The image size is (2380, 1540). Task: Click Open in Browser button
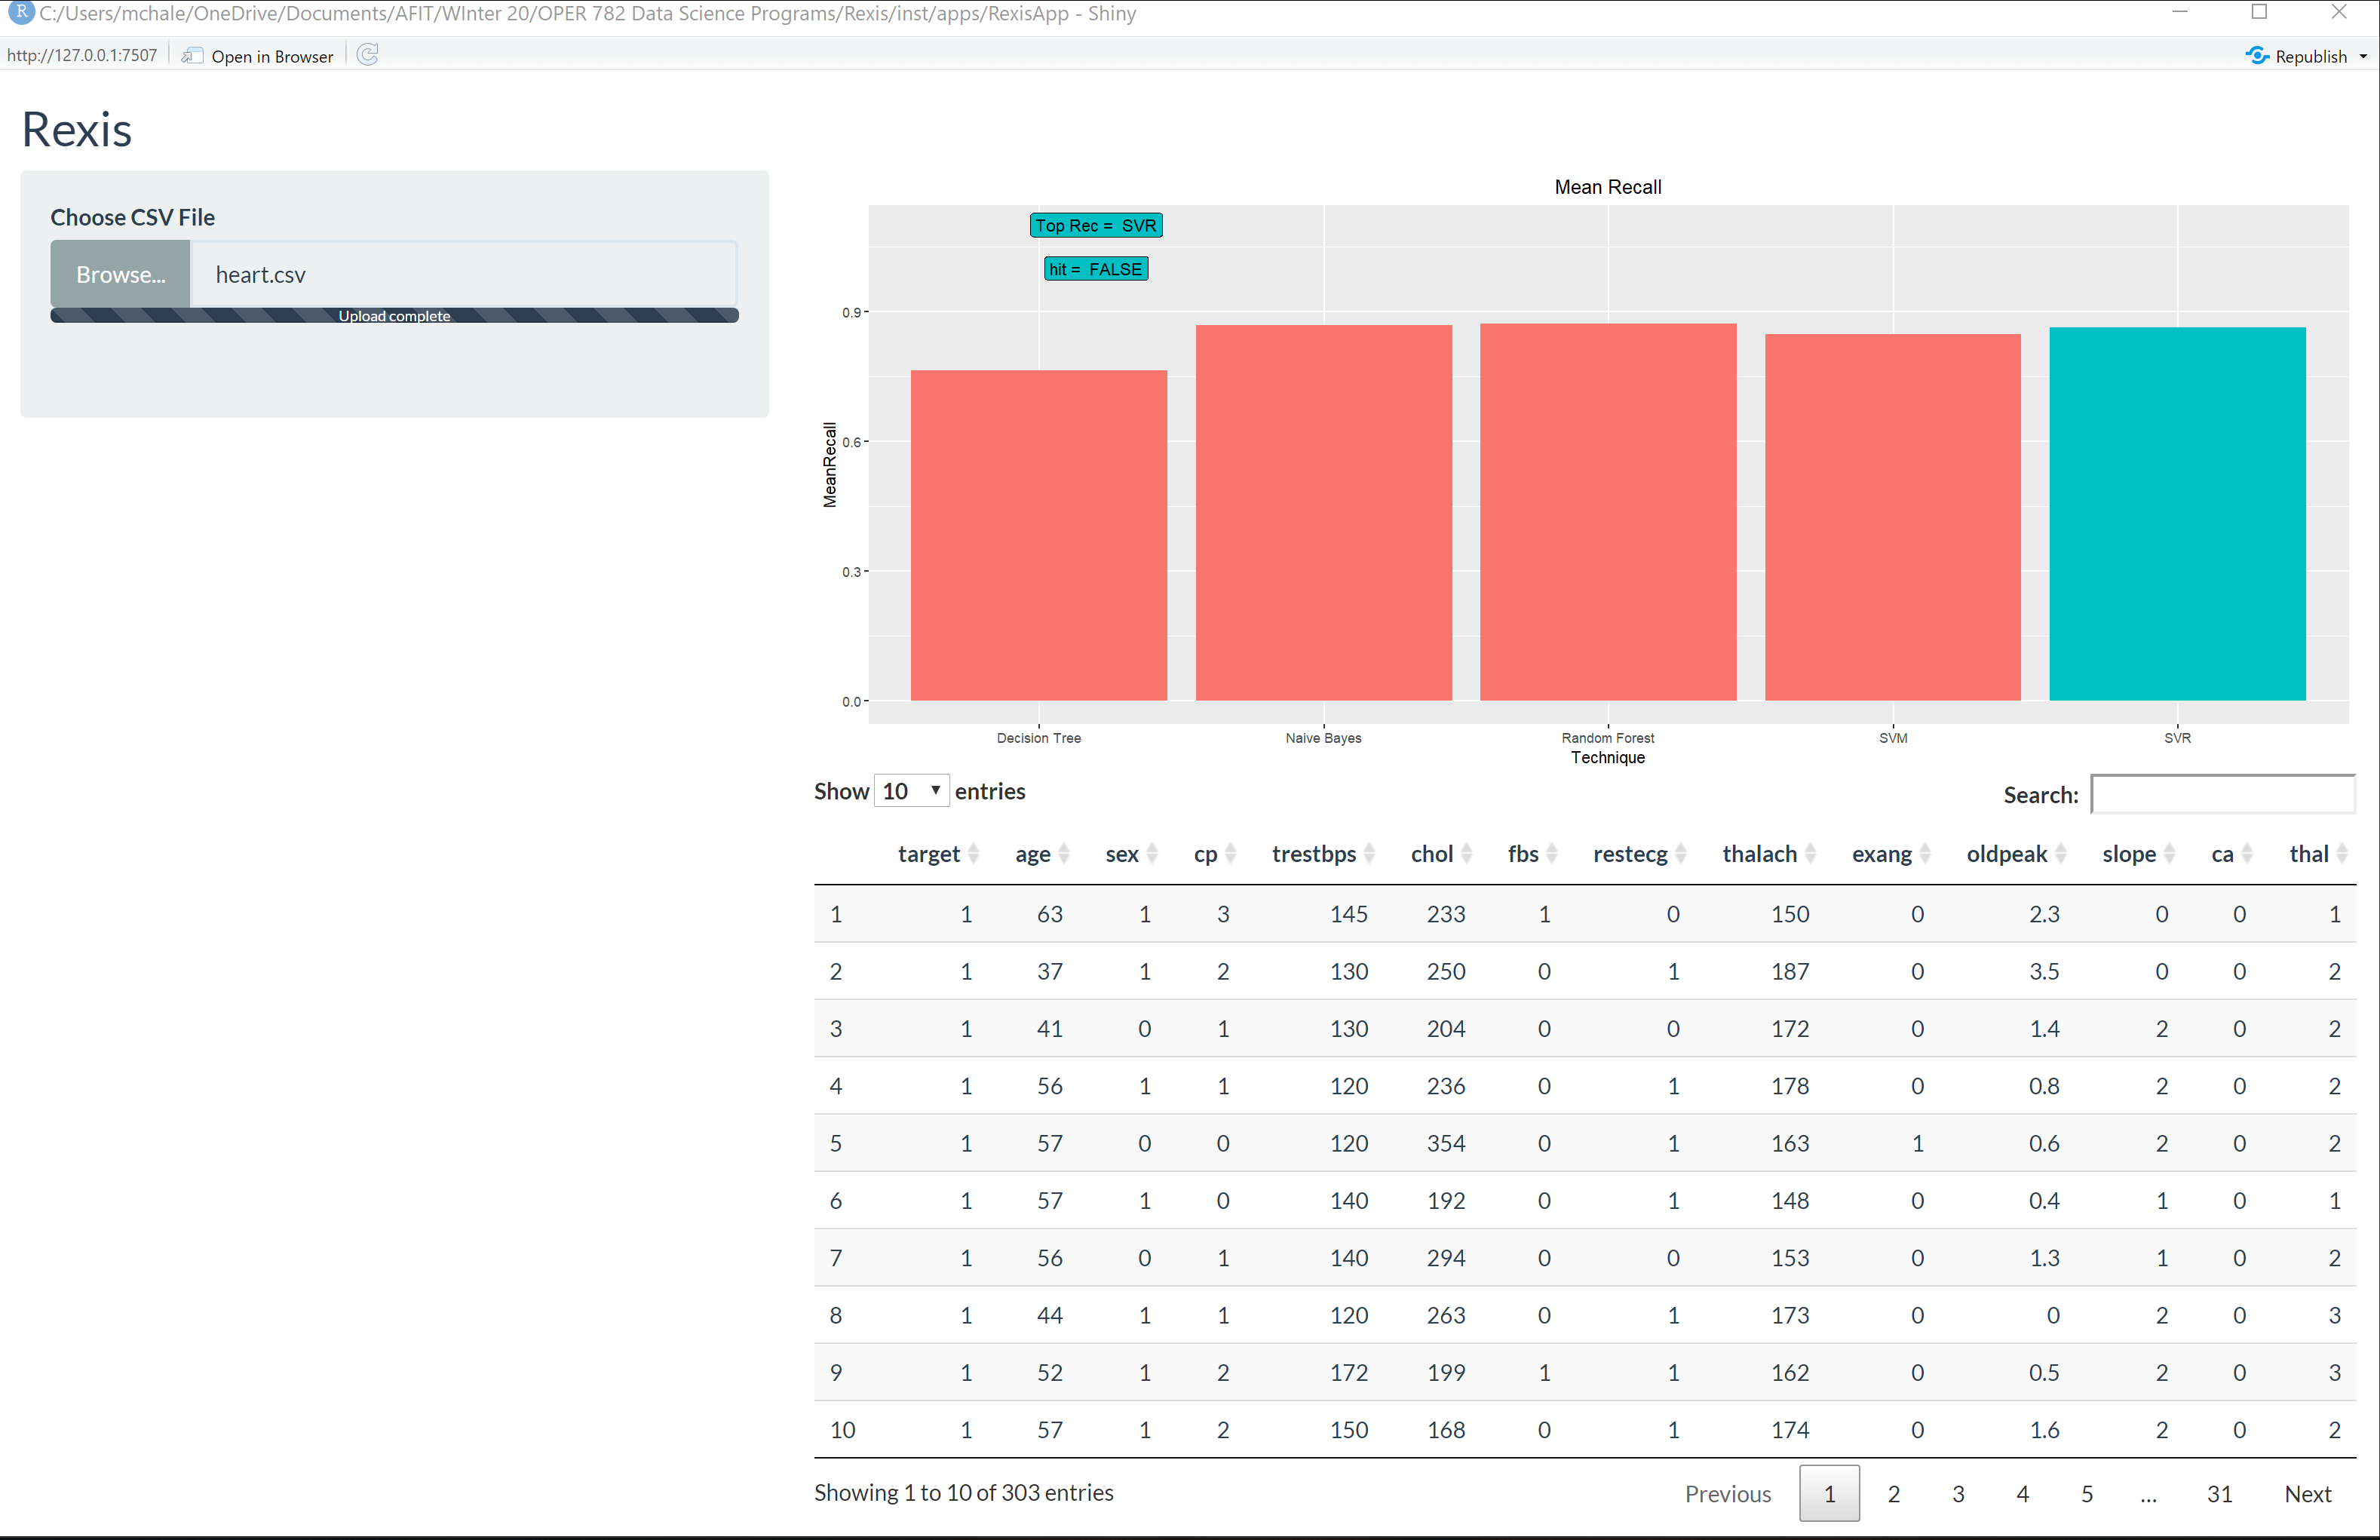tap(258, 56)
